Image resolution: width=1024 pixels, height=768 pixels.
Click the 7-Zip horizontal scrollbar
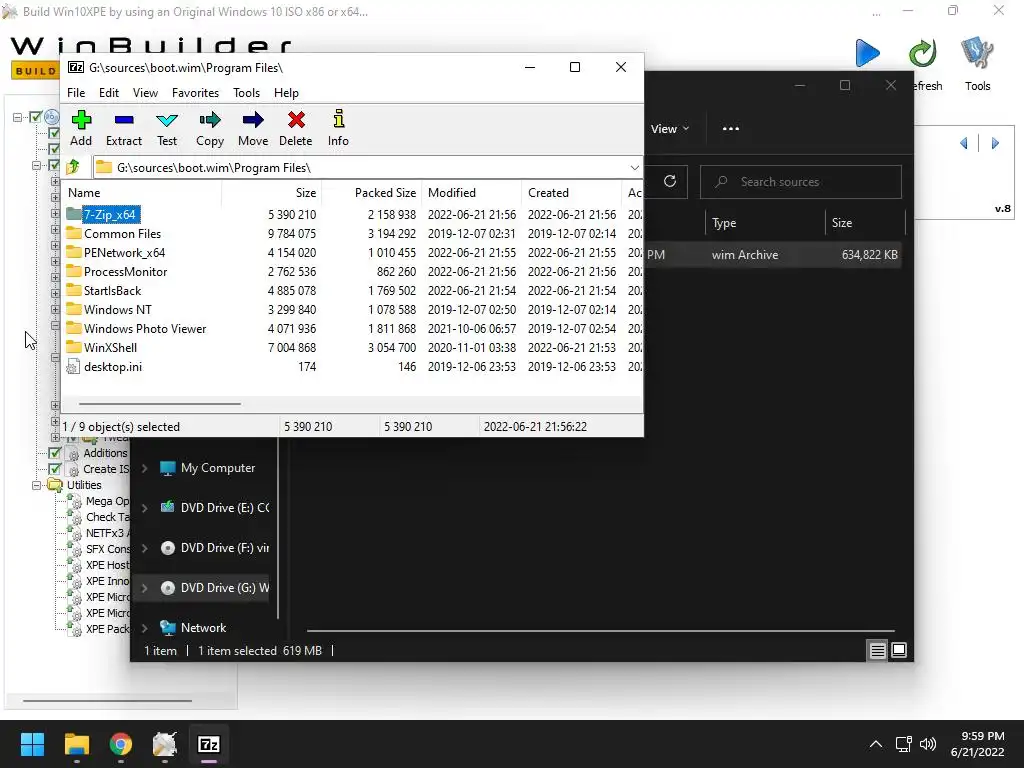160,404
